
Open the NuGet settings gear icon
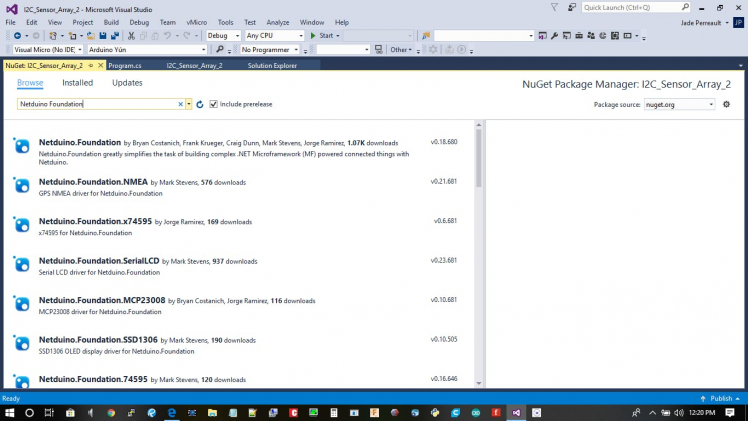pos(726,104)
